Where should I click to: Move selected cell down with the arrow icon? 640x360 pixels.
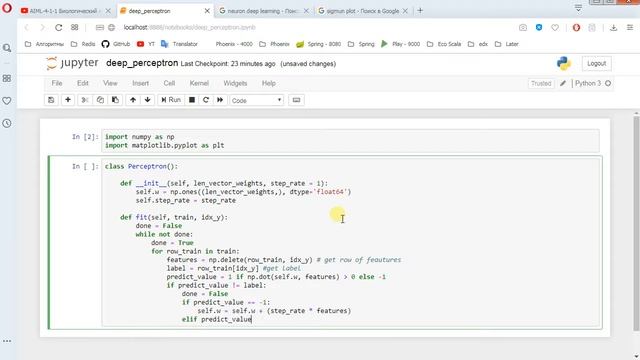coord(147,100)
